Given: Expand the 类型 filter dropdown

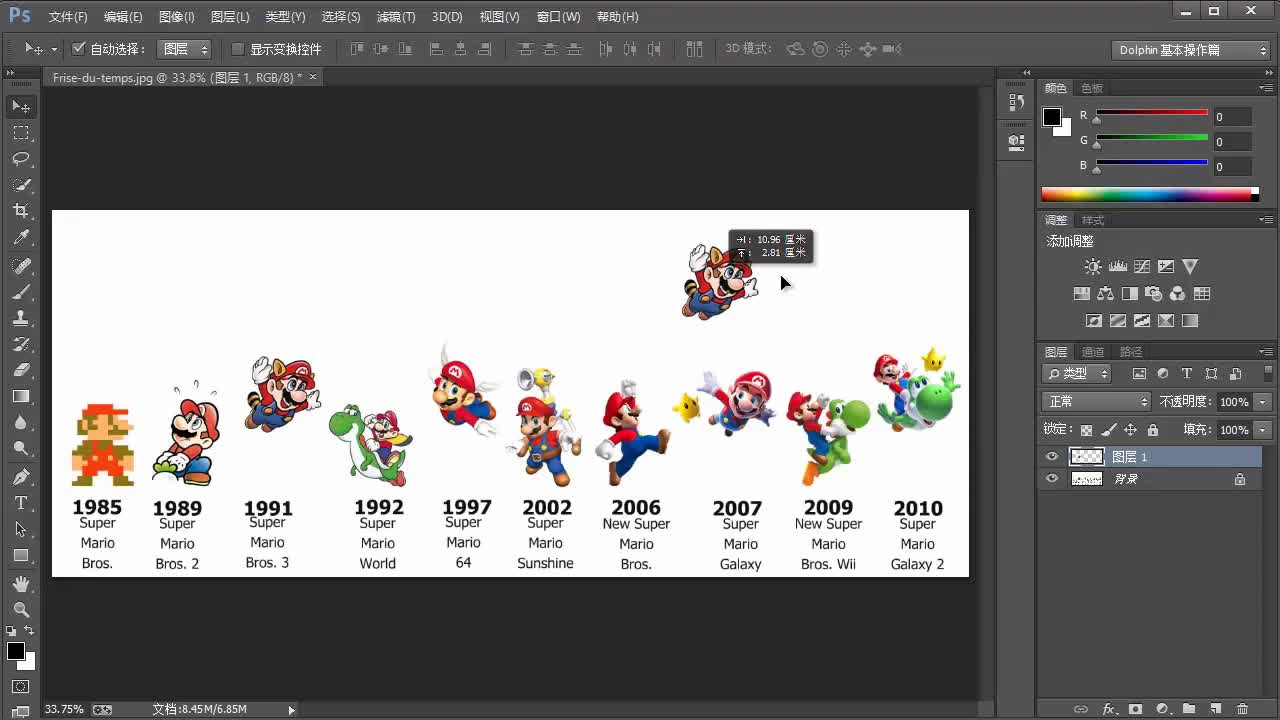Looking at the screenshot, I should click(1103, 372).
